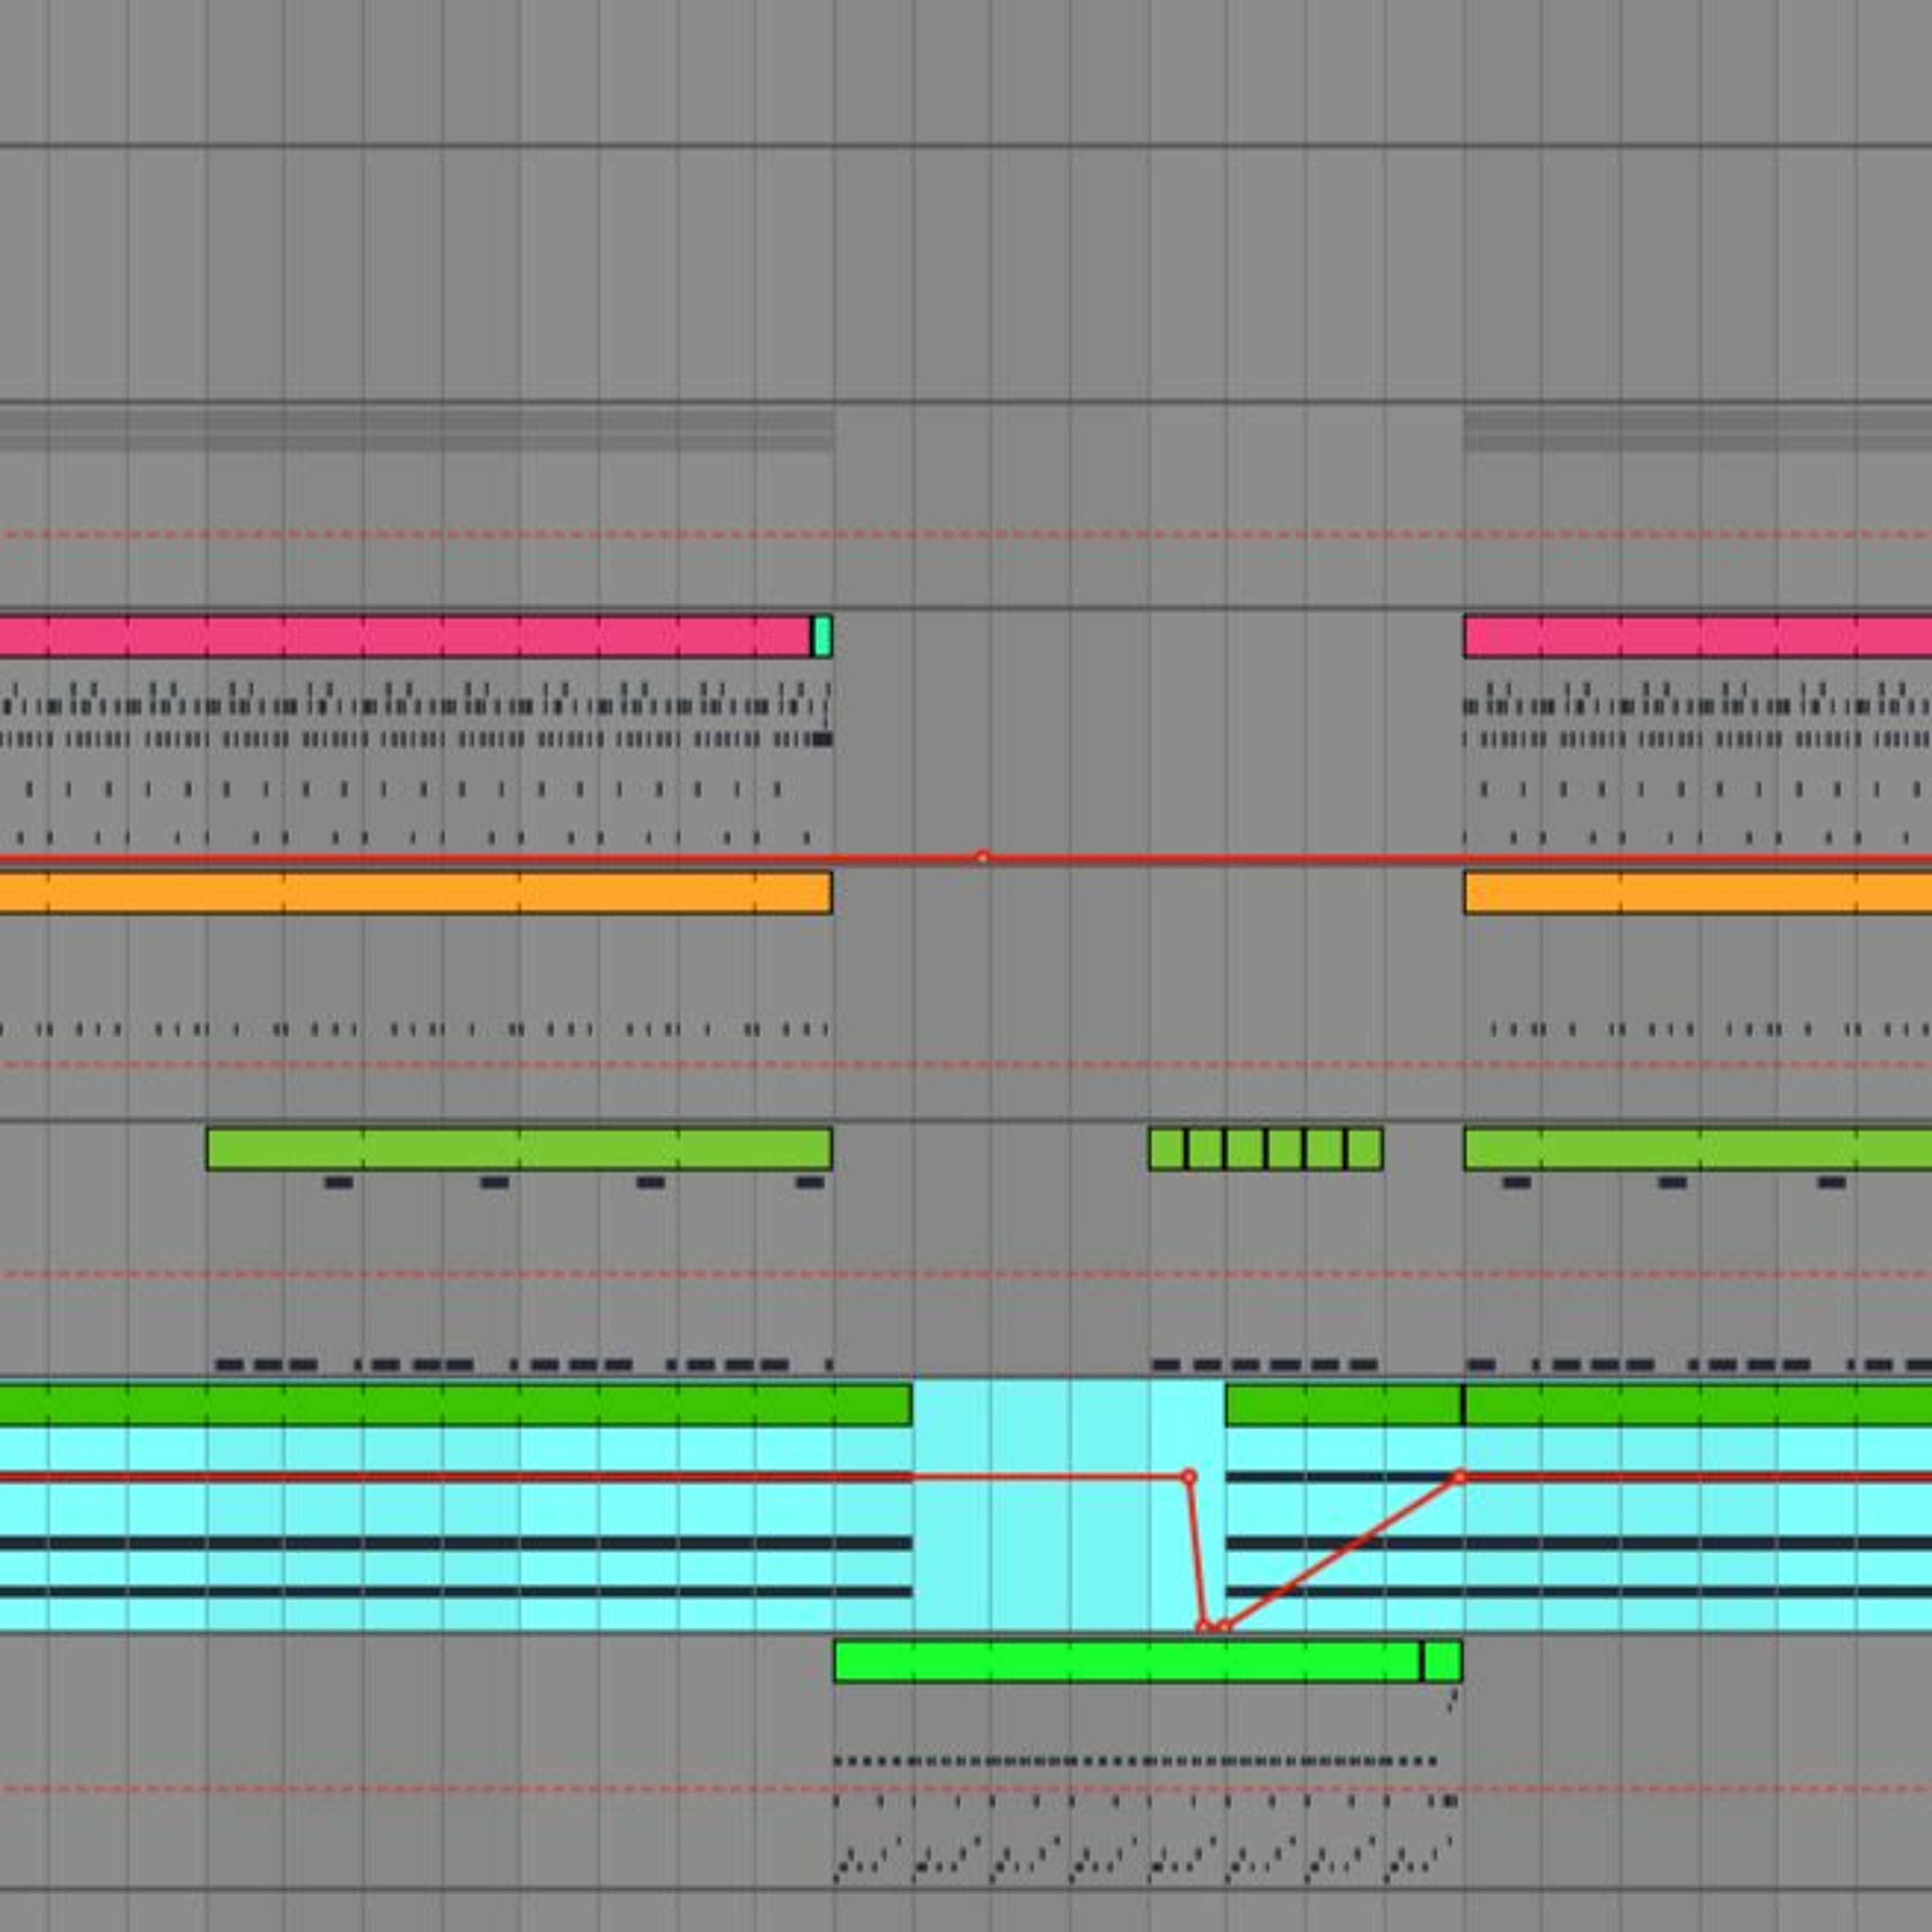This screenshot has height=1932, width=1932.
Task: Select the long light-green clip on the left
Action: (x=519, y=1149)
